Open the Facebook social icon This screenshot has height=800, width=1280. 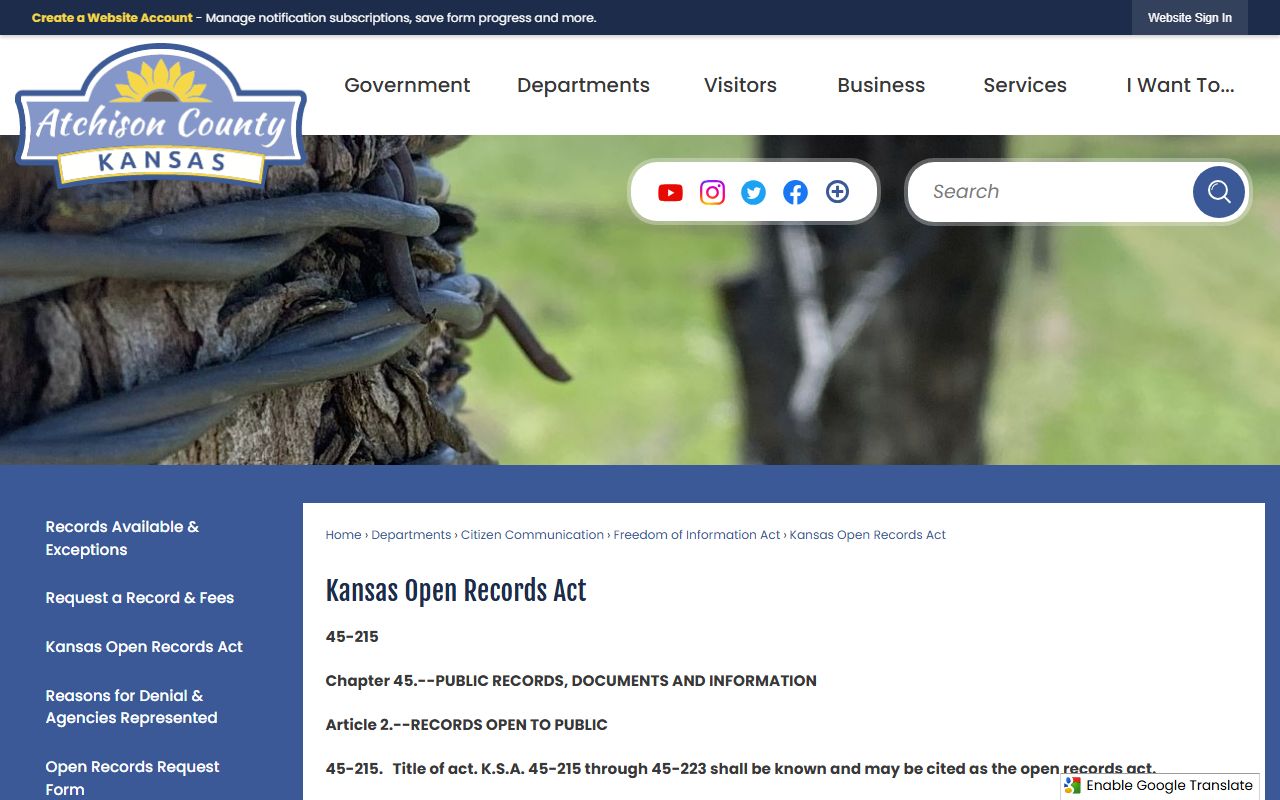(795, 192)
